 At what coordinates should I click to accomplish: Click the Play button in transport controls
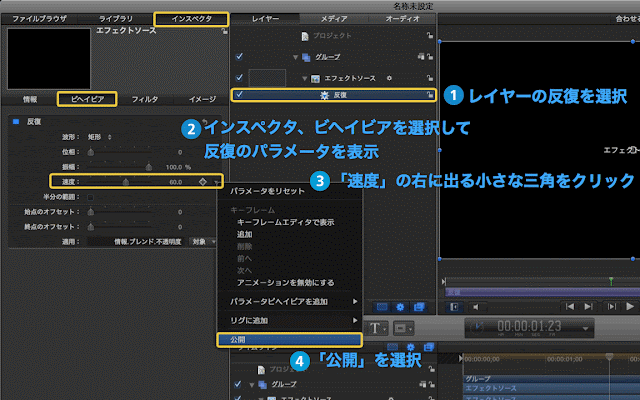point(630,306)
